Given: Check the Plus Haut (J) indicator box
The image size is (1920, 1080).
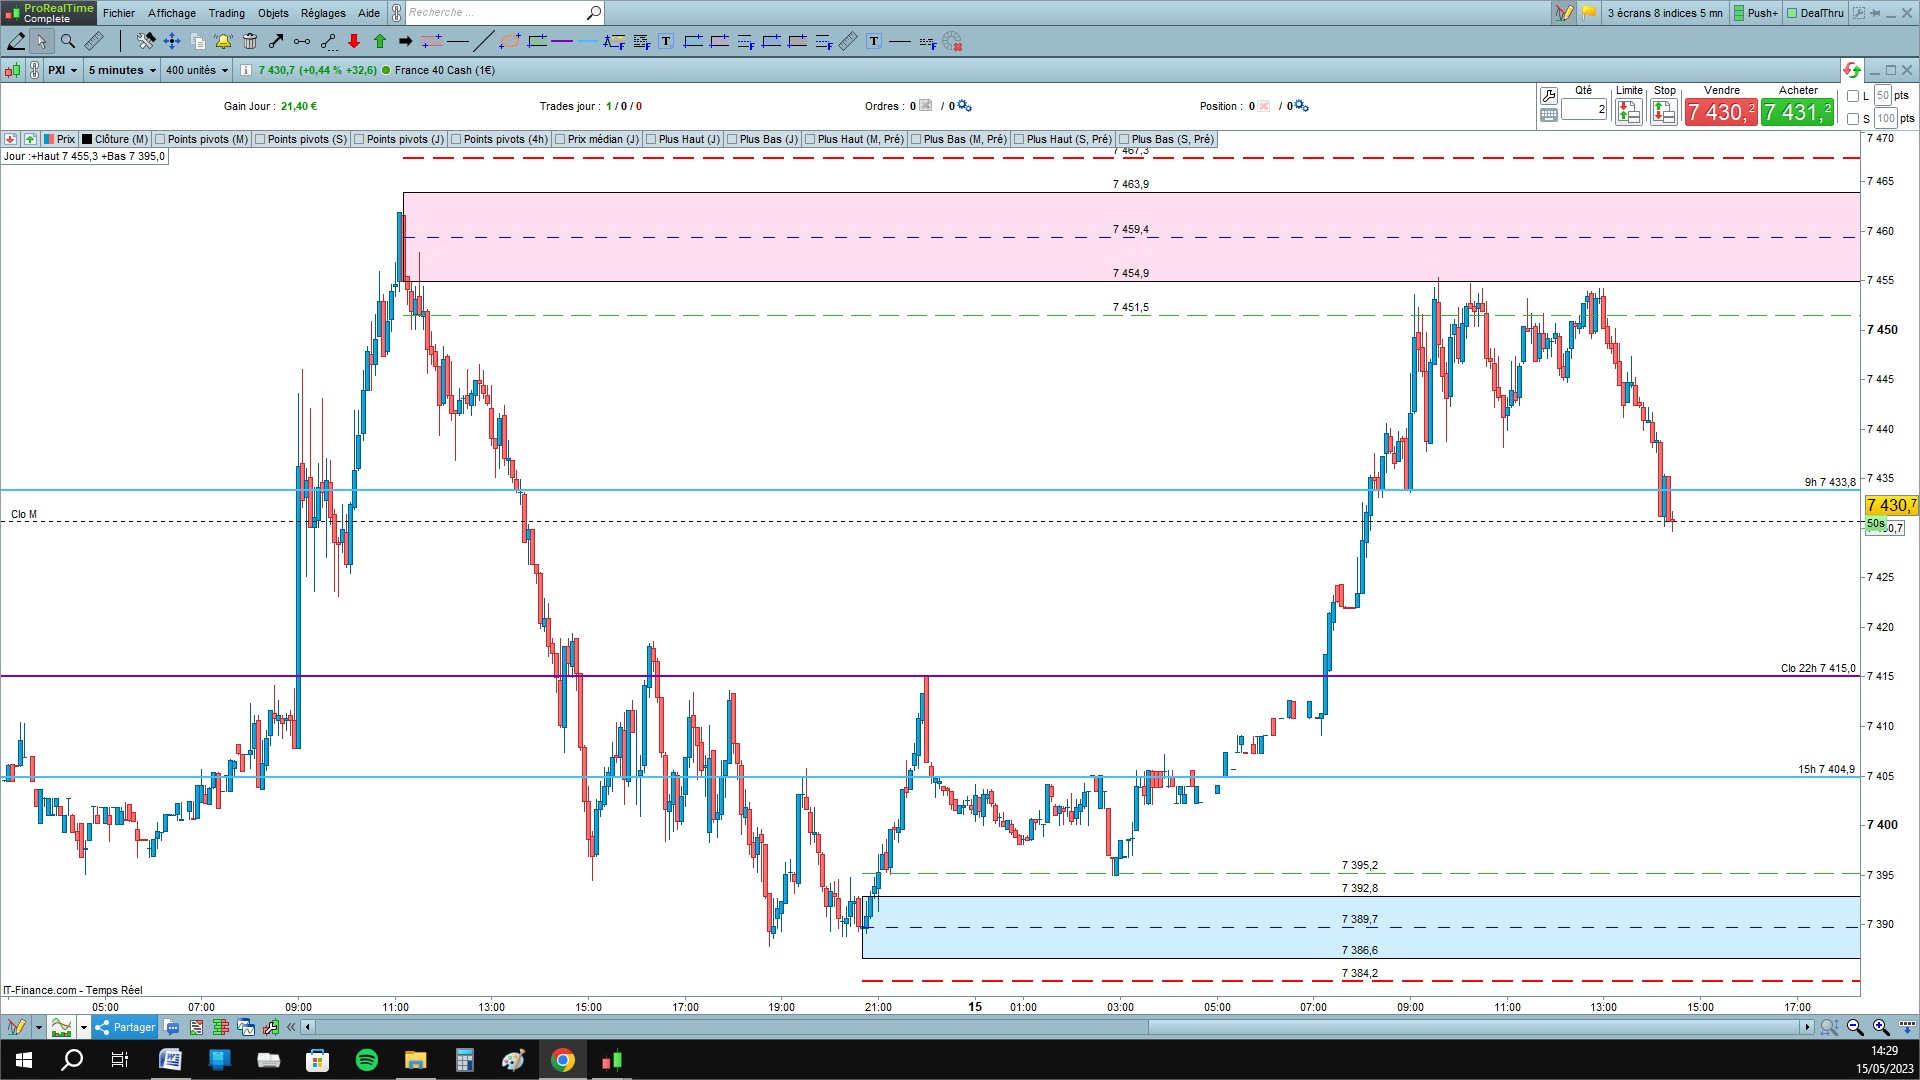Looking at the screenshot, I should (x=651, y=139).
